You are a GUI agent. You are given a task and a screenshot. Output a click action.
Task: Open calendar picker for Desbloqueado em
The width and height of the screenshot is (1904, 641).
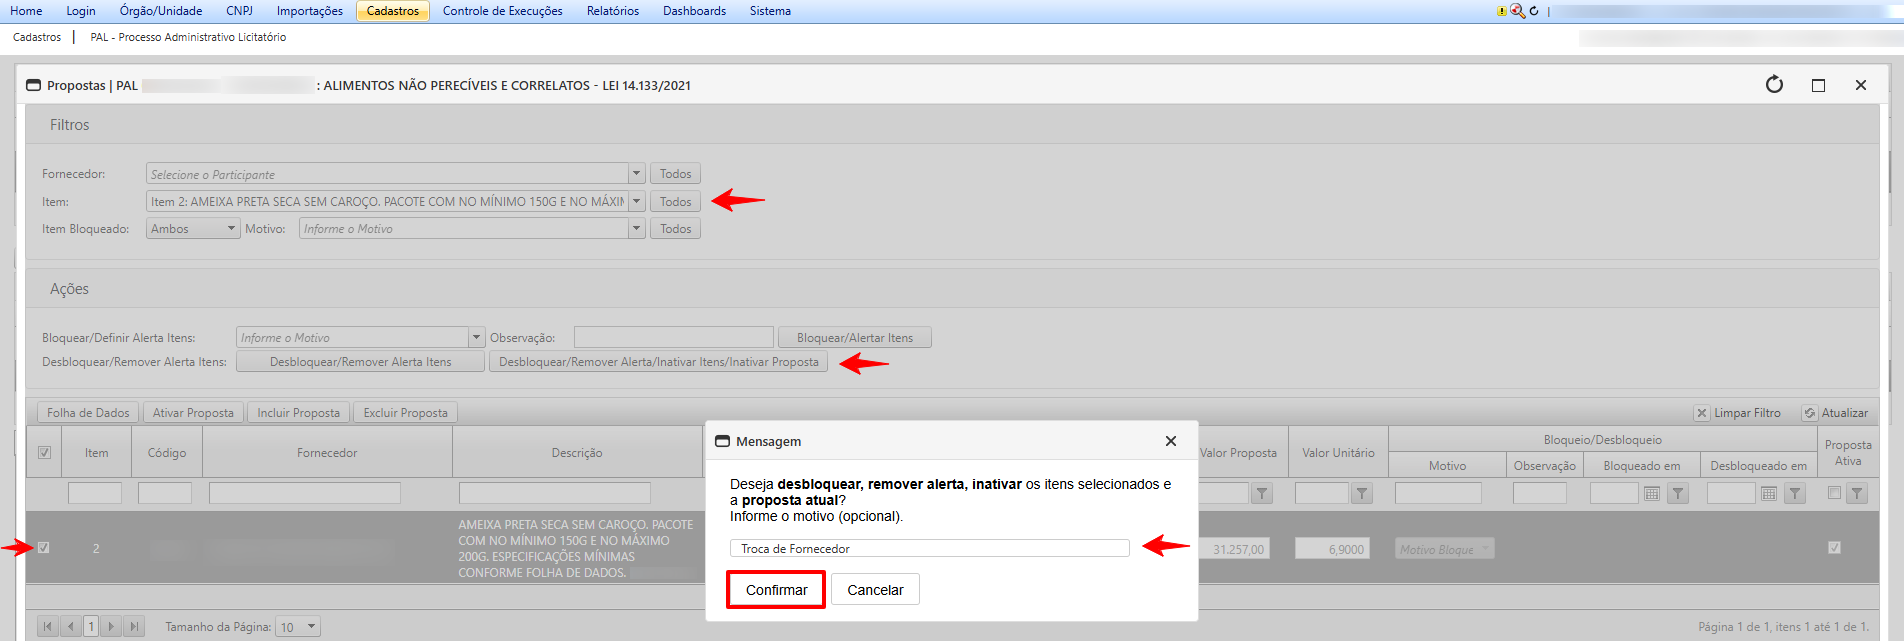coord(1769,493)
